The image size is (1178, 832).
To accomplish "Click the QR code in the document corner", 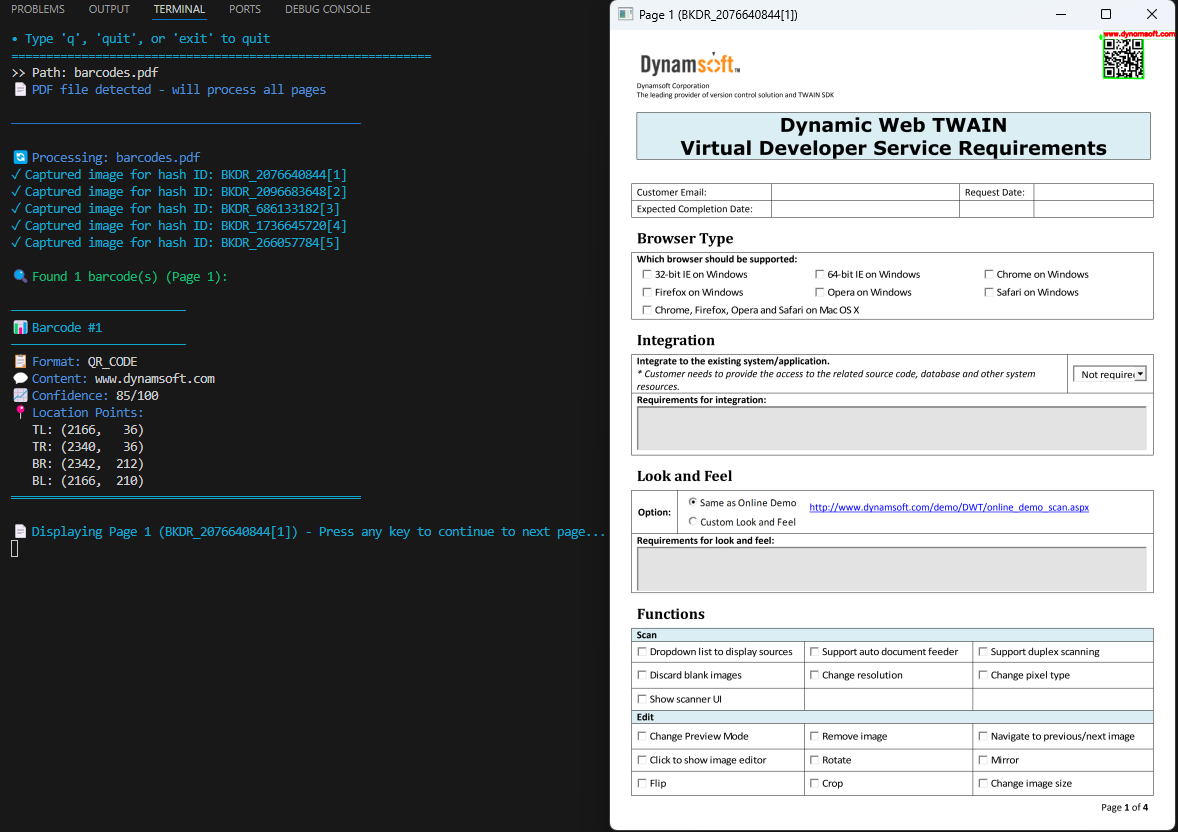I will [1123, 60].
